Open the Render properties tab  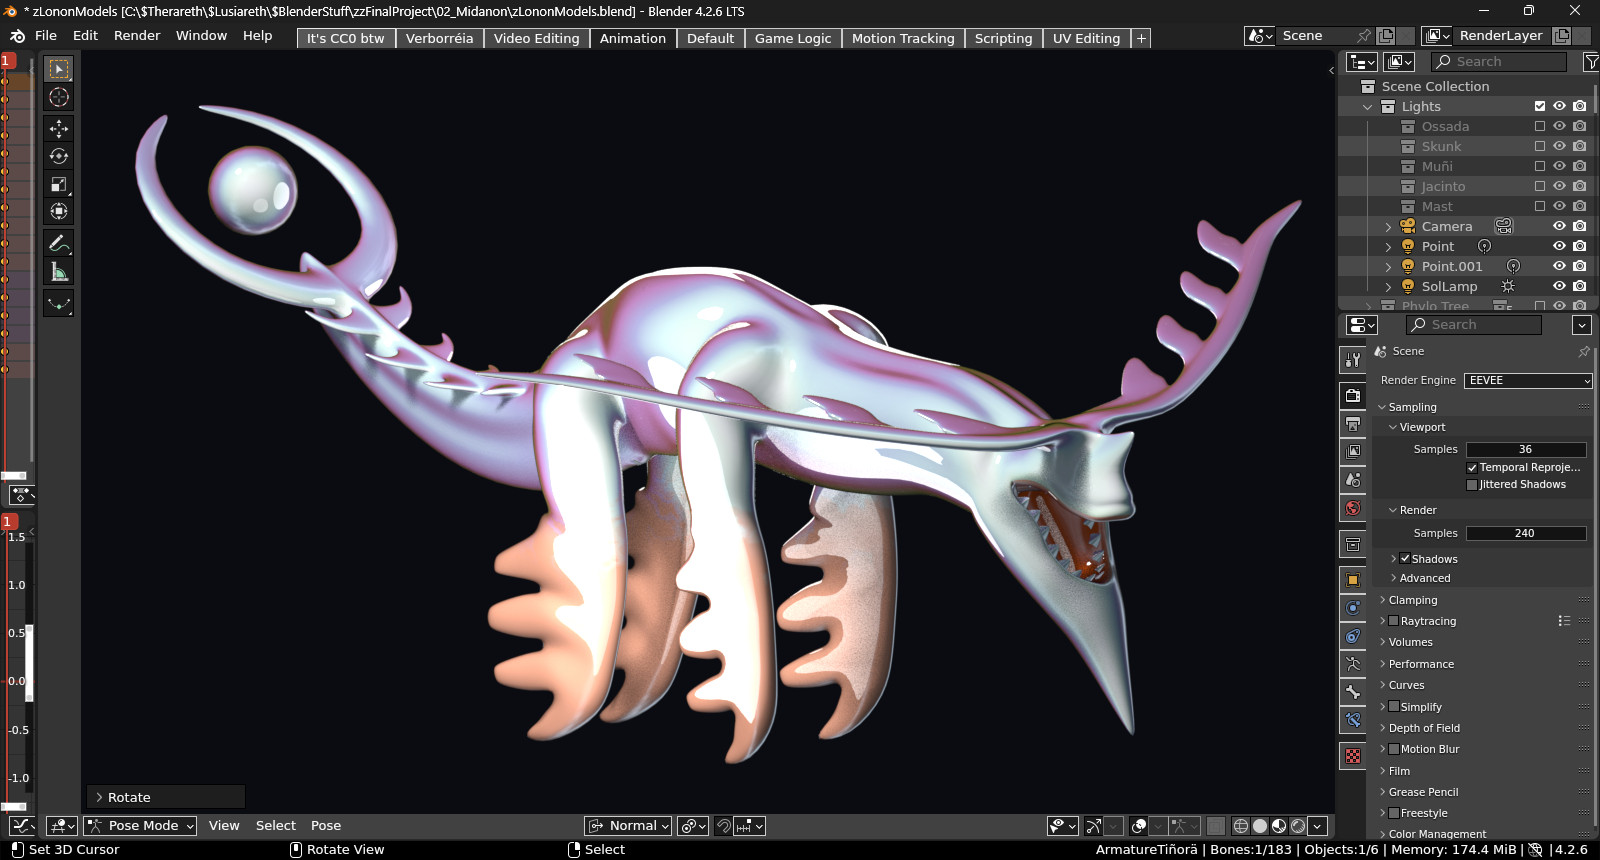pyautogui.click(x=1353, y=396)
